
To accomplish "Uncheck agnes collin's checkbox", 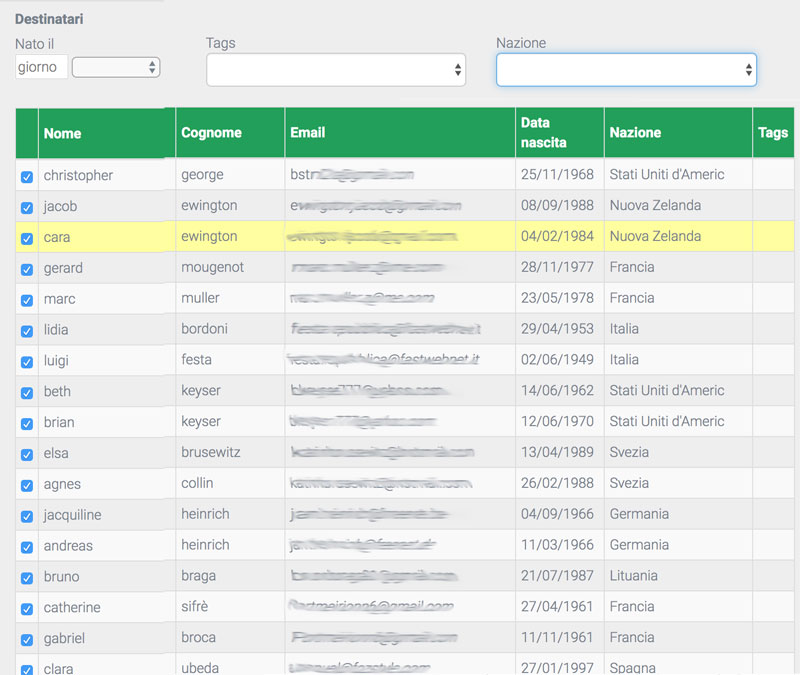I will 27,485.
